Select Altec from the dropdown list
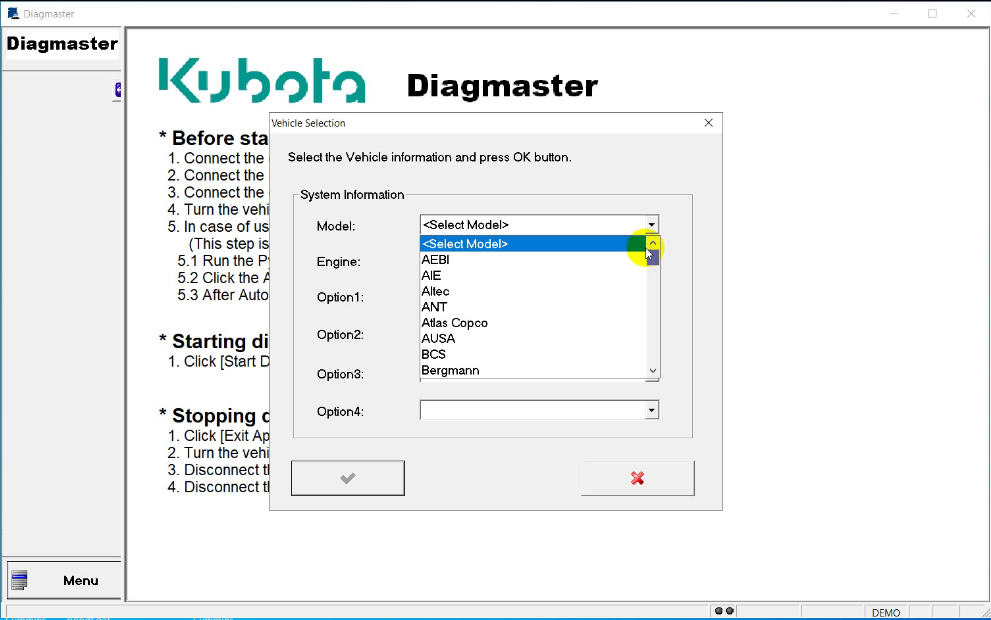This screenshot has height=620, width=991. click(436, 291)
